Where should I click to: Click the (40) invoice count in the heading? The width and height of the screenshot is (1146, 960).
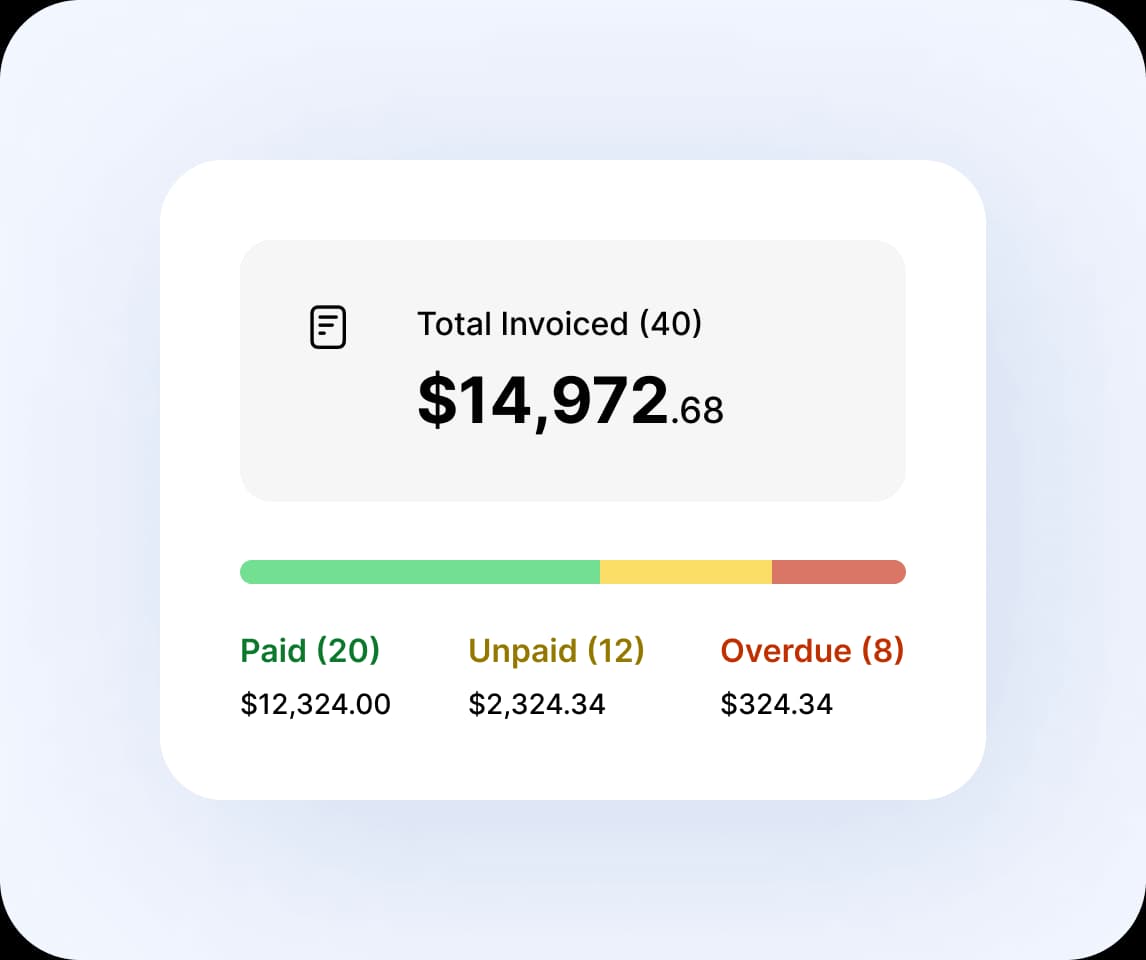tap(670, 324)
